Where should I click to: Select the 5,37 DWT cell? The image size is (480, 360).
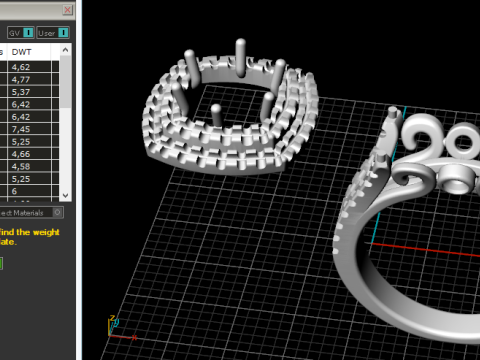29,92
